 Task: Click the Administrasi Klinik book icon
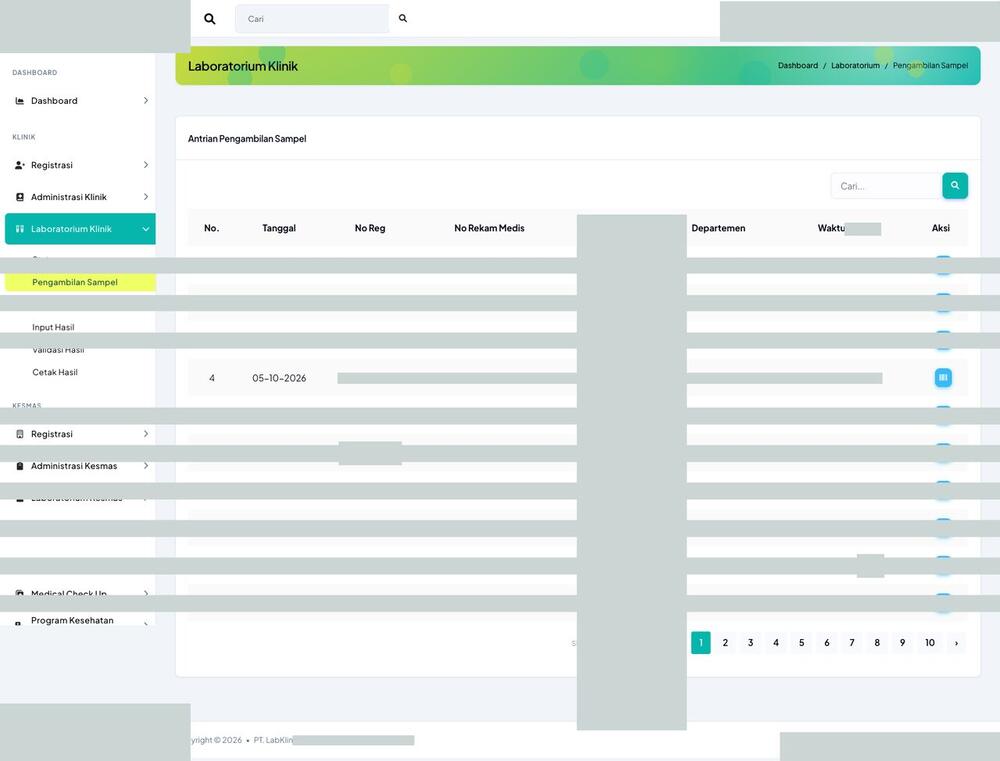tap(20, 197)
